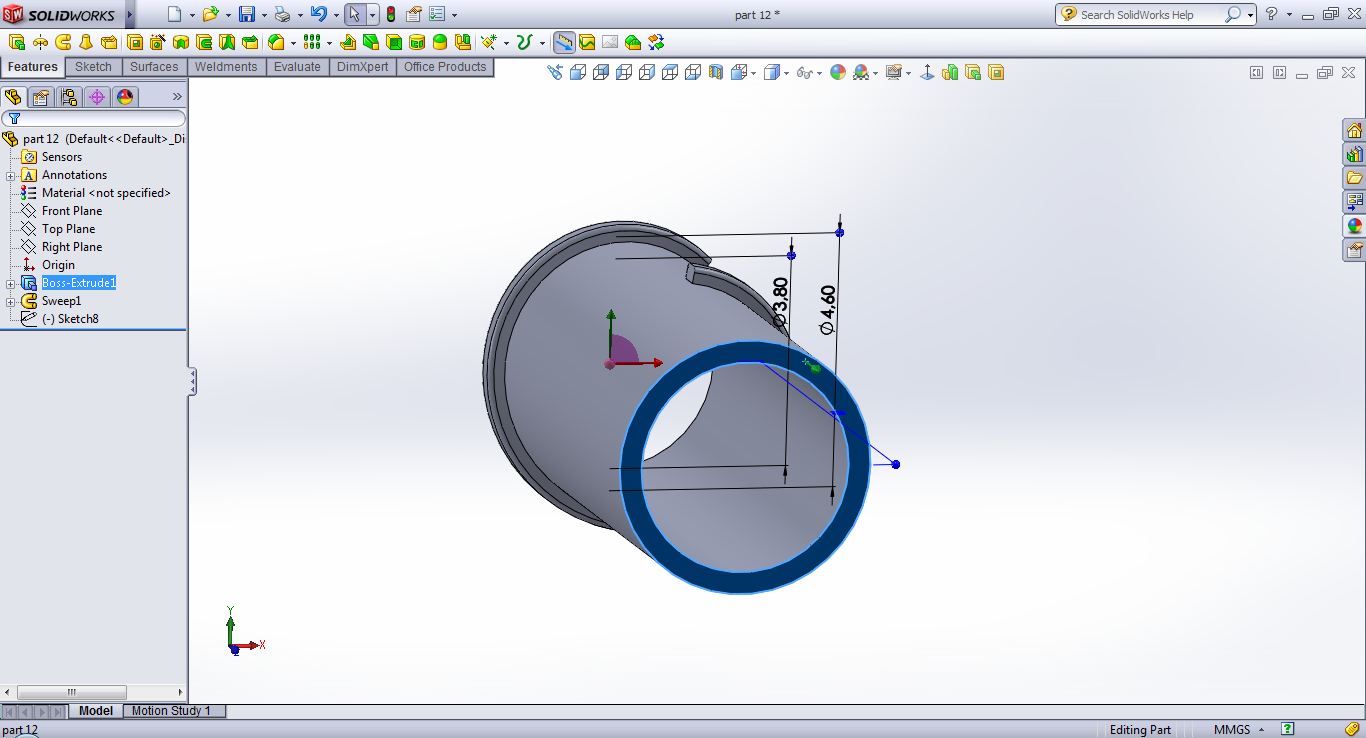Open the MMGS unit system dropdown
This screenshot has width=1366, height=738.
point(1261,730)
